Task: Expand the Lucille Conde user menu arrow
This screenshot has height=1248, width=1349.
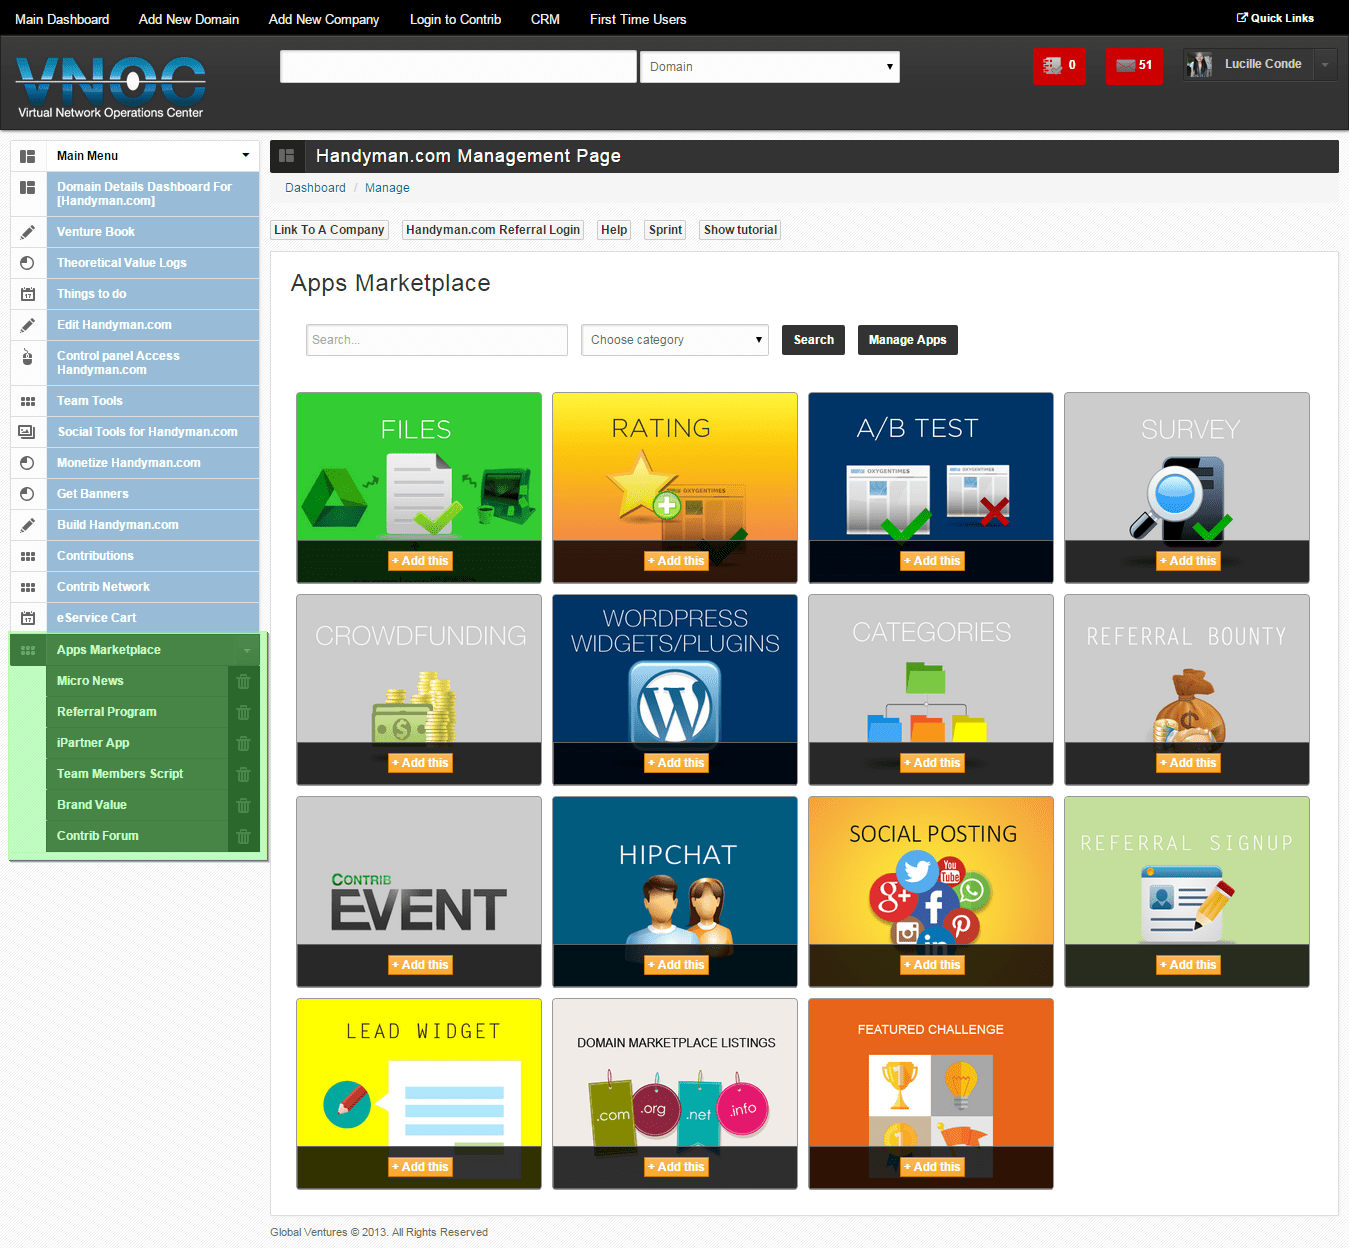Action: [x=1325, y=65]
